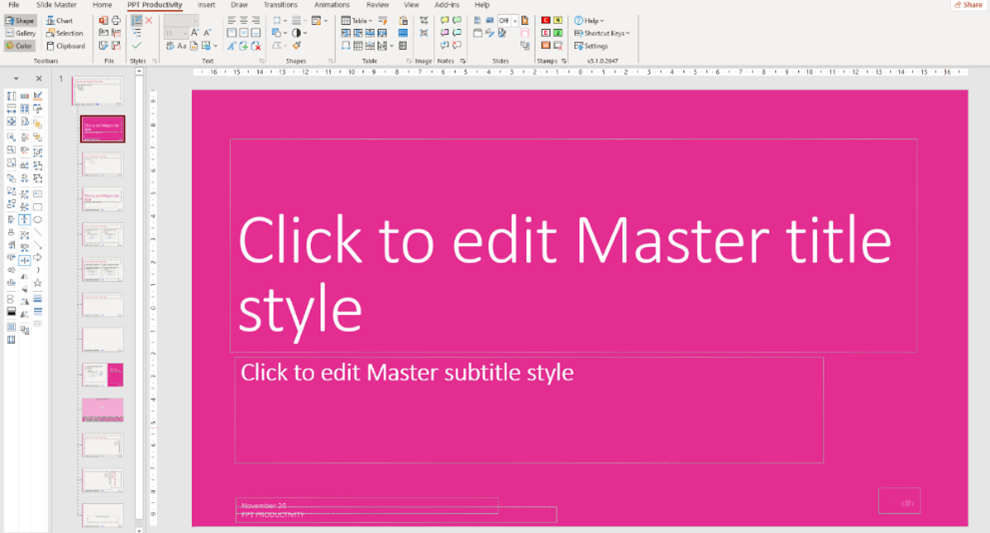Viewport: 990px width, 533px height.
Task: Click the printer icon in File group
Action: (x=116, y=21)
